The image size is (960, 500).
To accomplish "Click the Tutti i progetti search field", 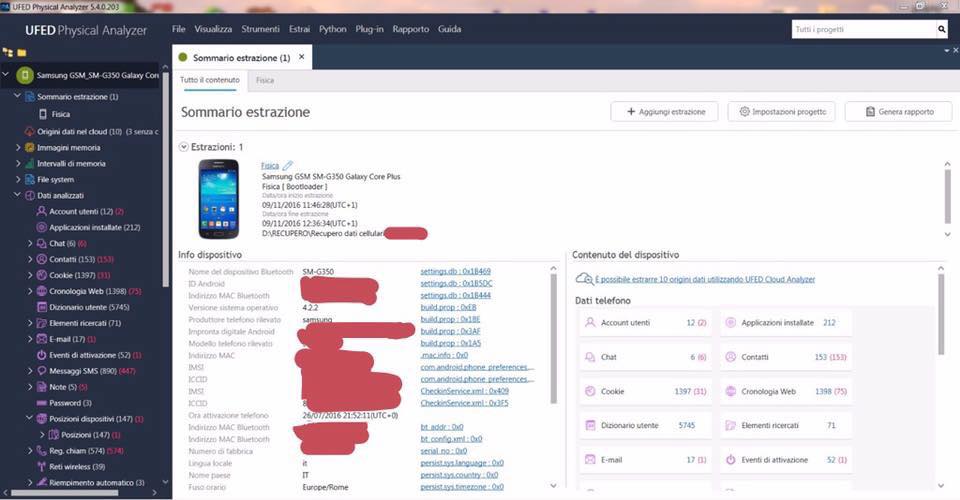I will (x=863, y=29).
